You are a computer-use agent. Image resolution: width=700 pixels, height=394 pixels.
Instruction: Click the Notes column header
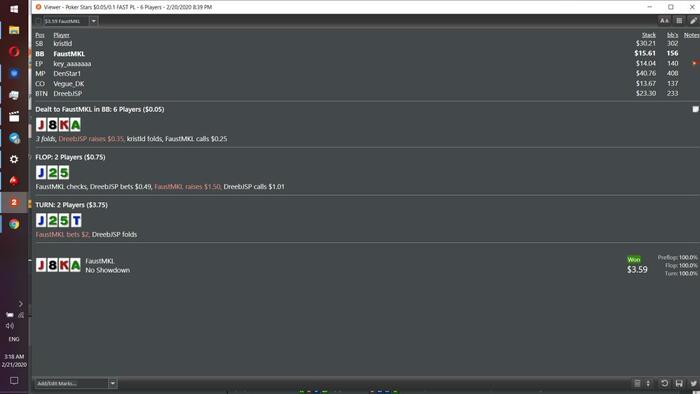pos(692,35)
